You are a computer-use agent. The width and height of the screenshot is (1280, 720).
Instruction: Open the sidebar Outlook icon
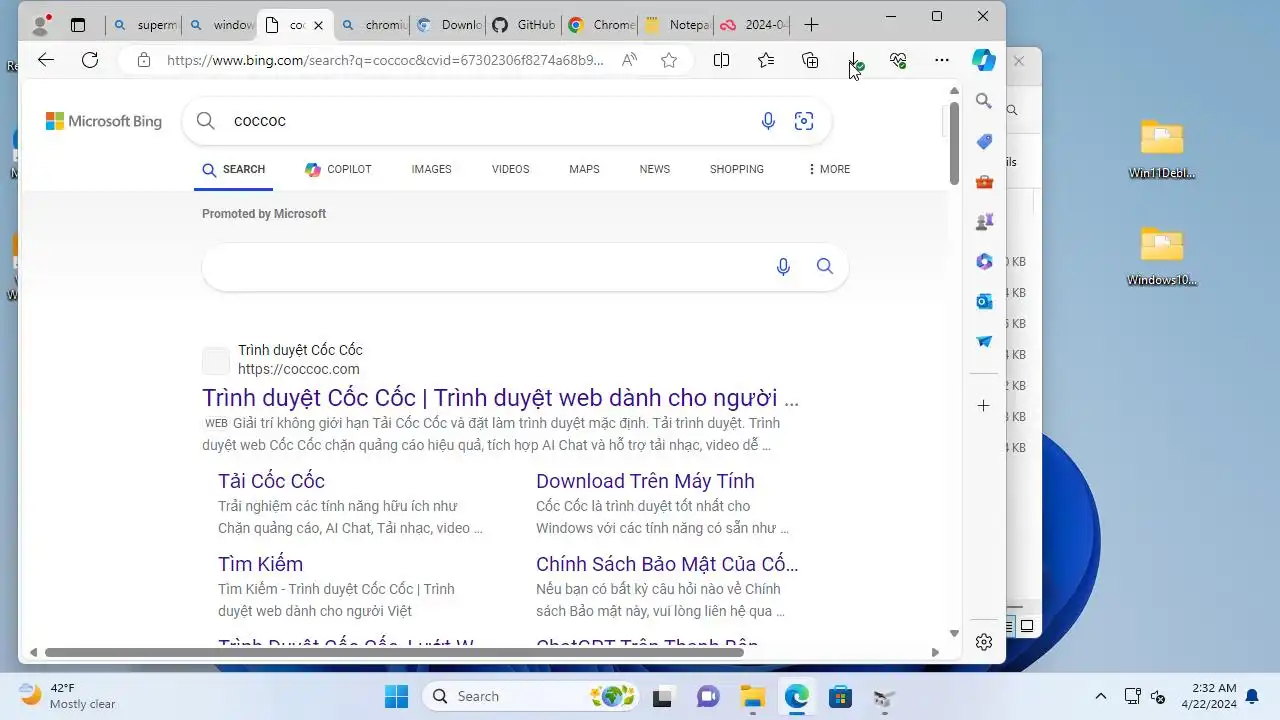984,301
